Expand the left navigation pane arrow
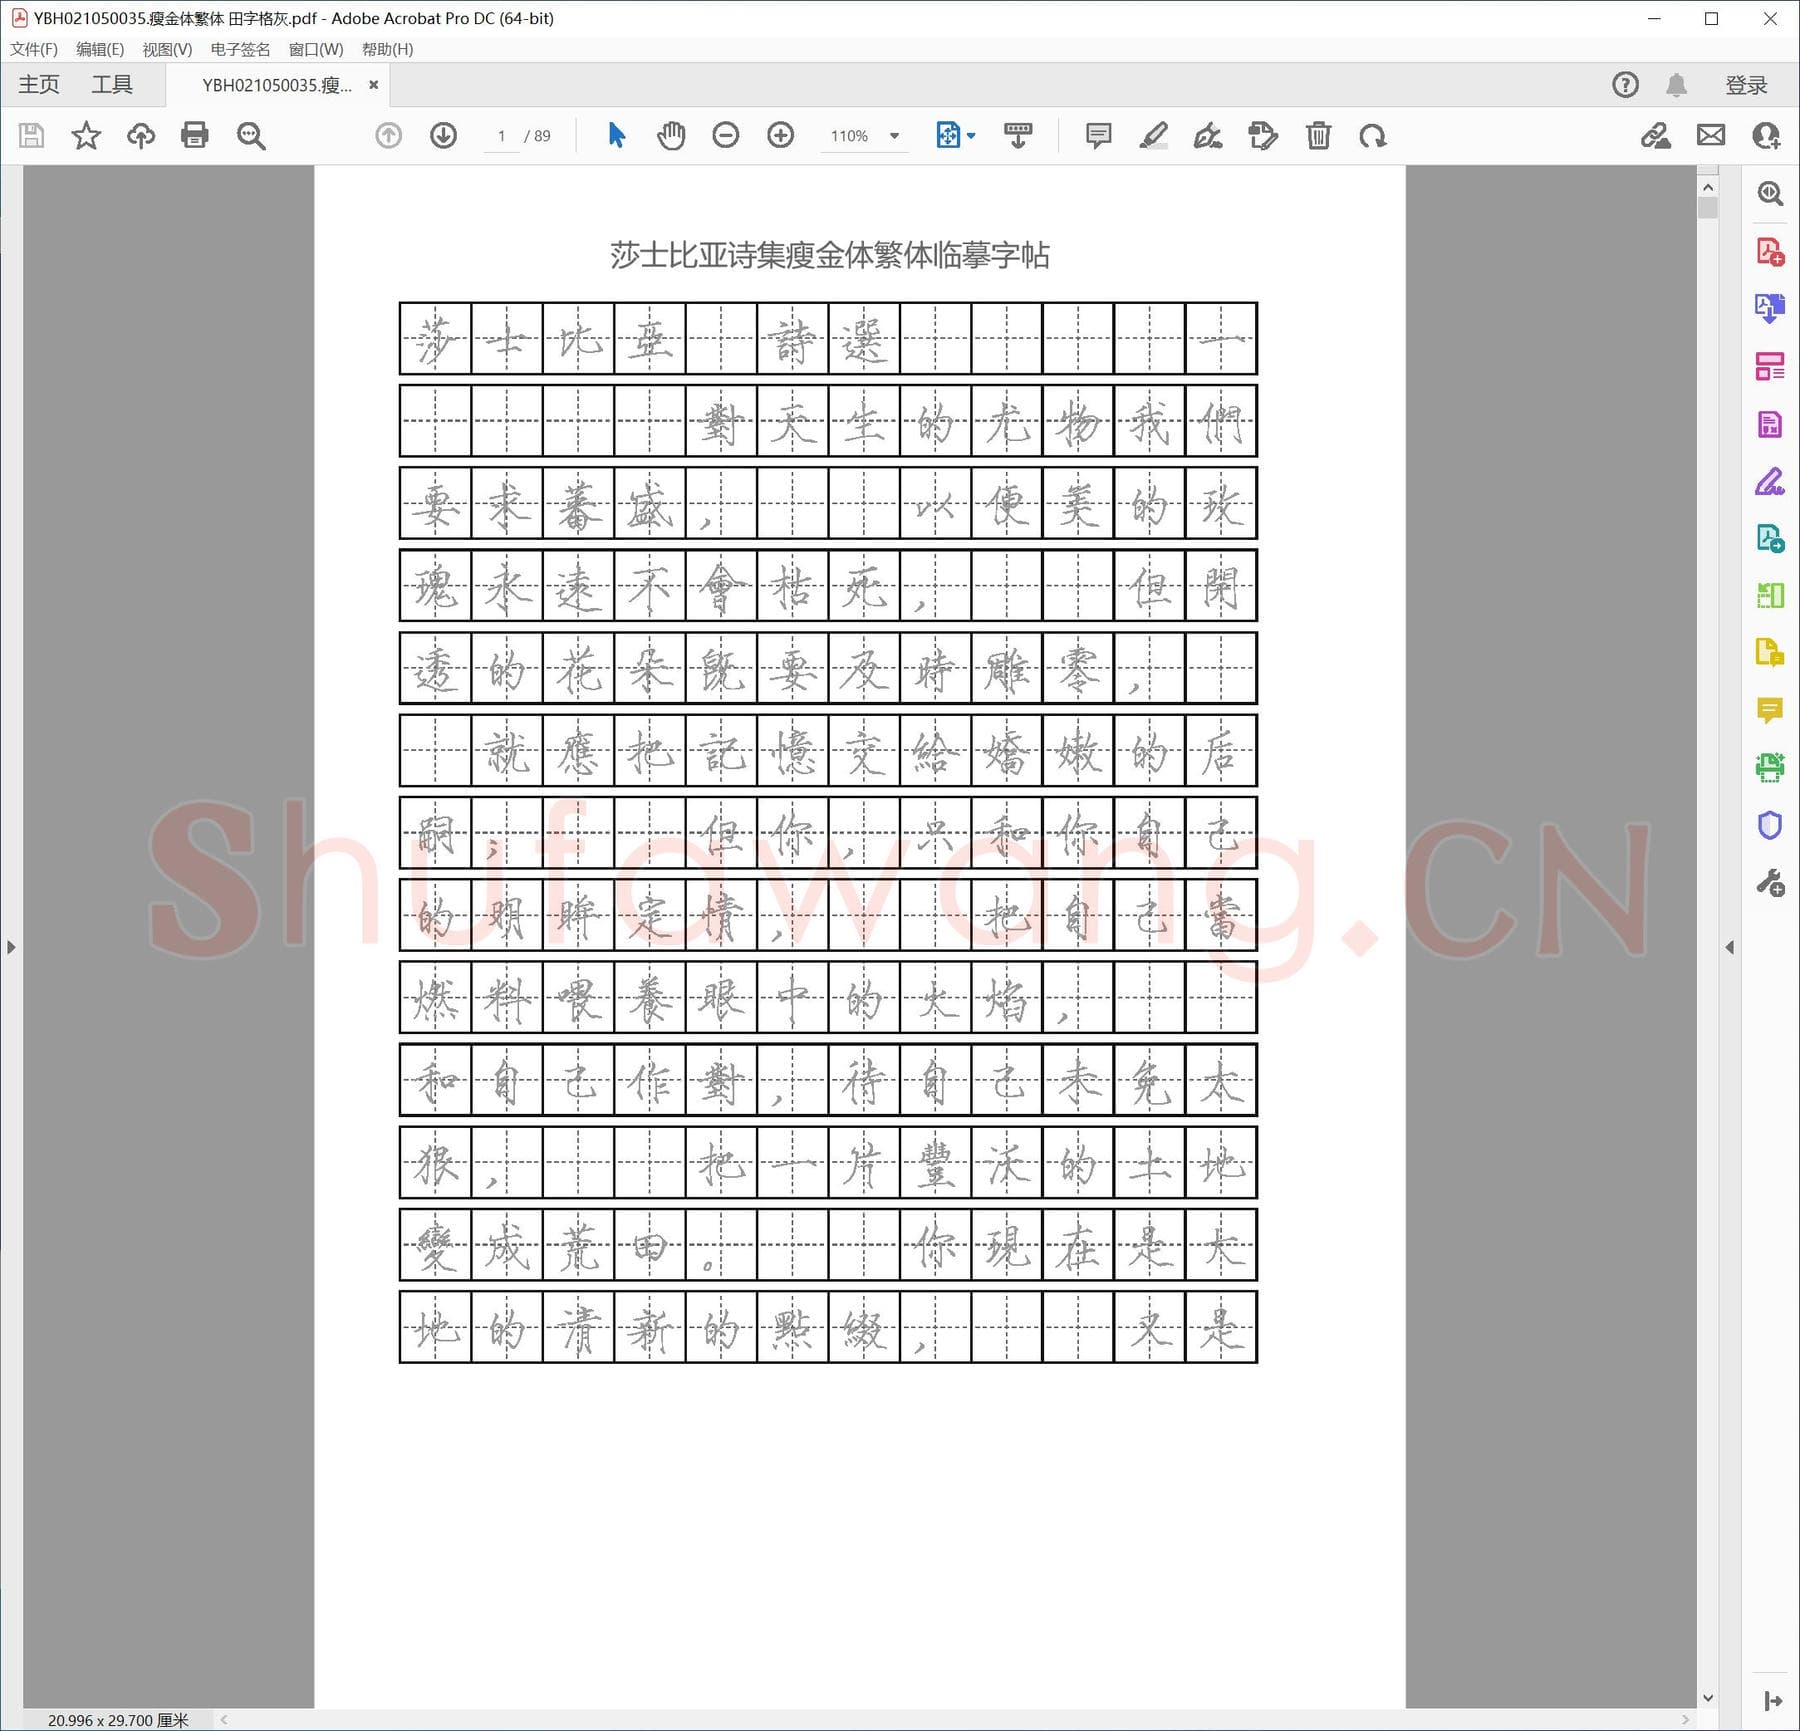This screenshot has height=1731, width=1800. 11,946
